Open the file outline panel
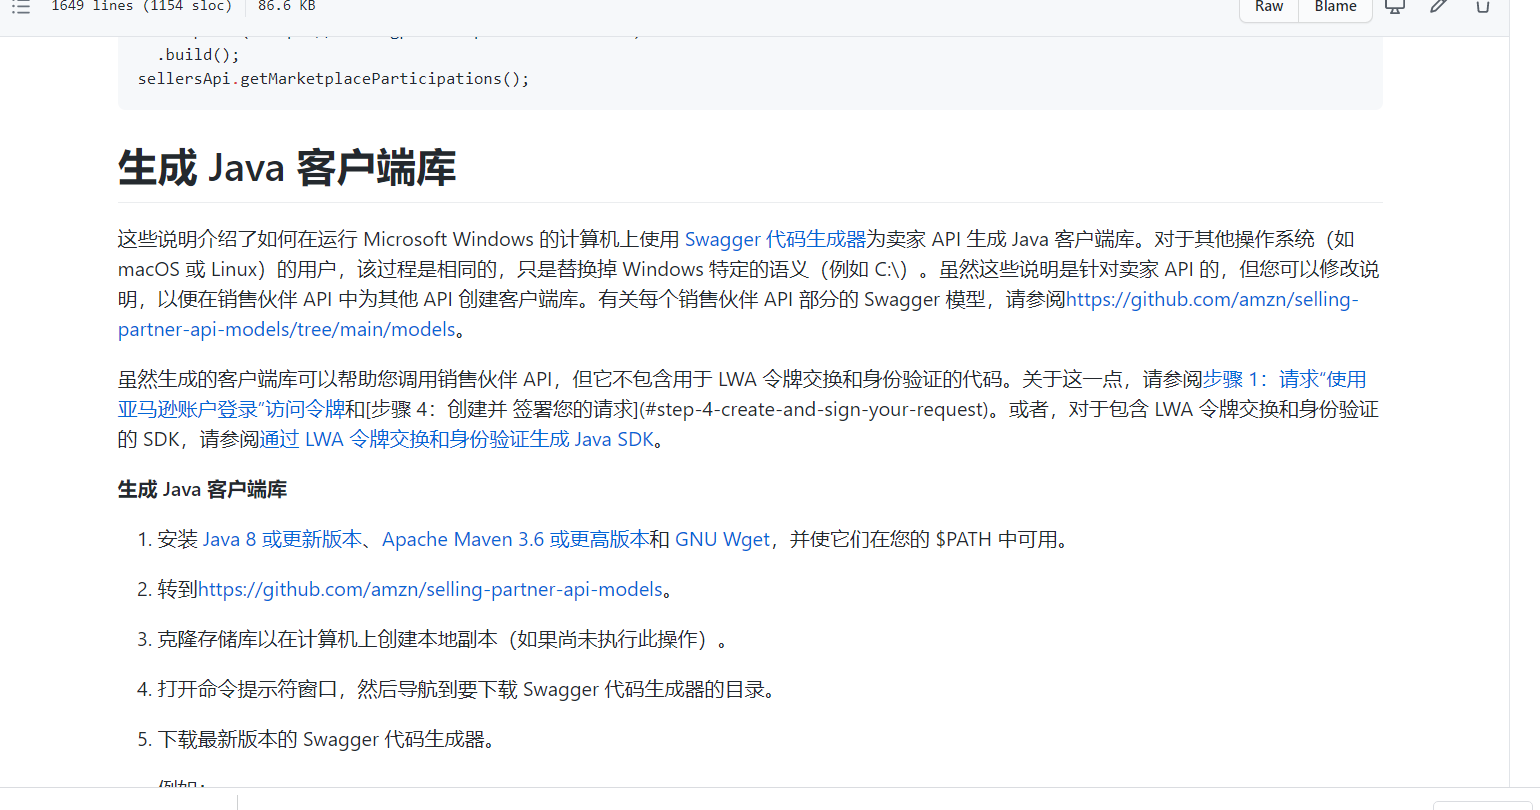Image resolution: width=1540 pixels, height=810 pixels. pyautogui.click(x=22, y=6)
